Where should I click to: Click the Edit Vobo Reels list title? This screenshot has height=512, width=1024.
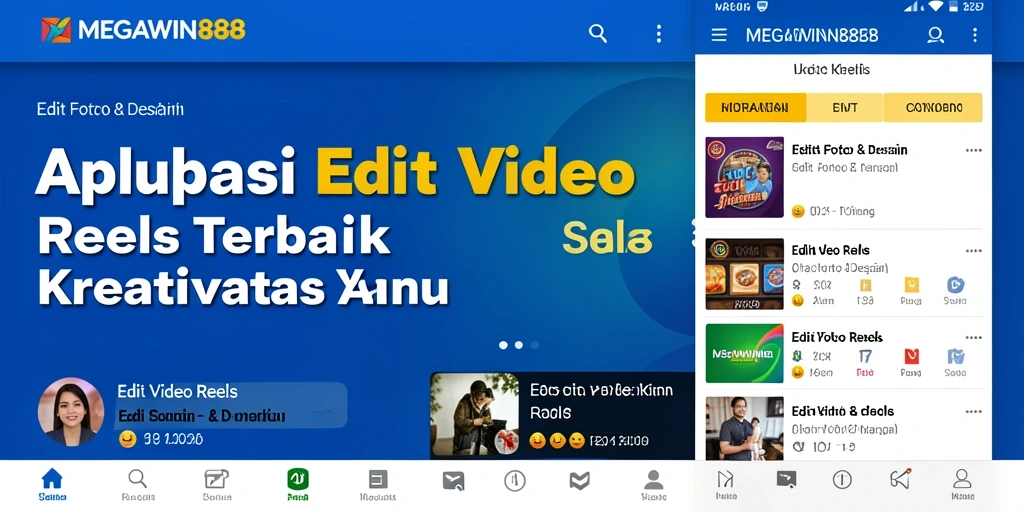click(837, 338)
